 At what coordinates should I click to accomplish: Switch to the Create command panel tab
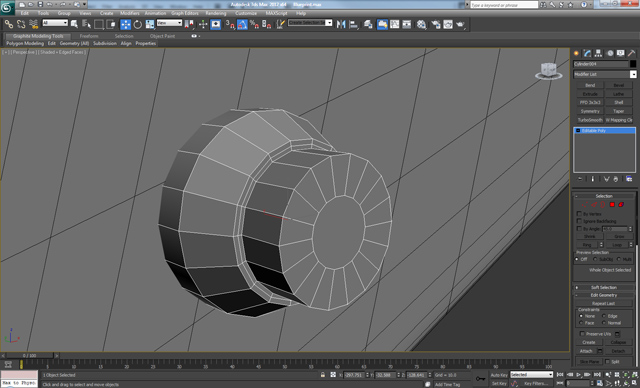pos(576,53)
